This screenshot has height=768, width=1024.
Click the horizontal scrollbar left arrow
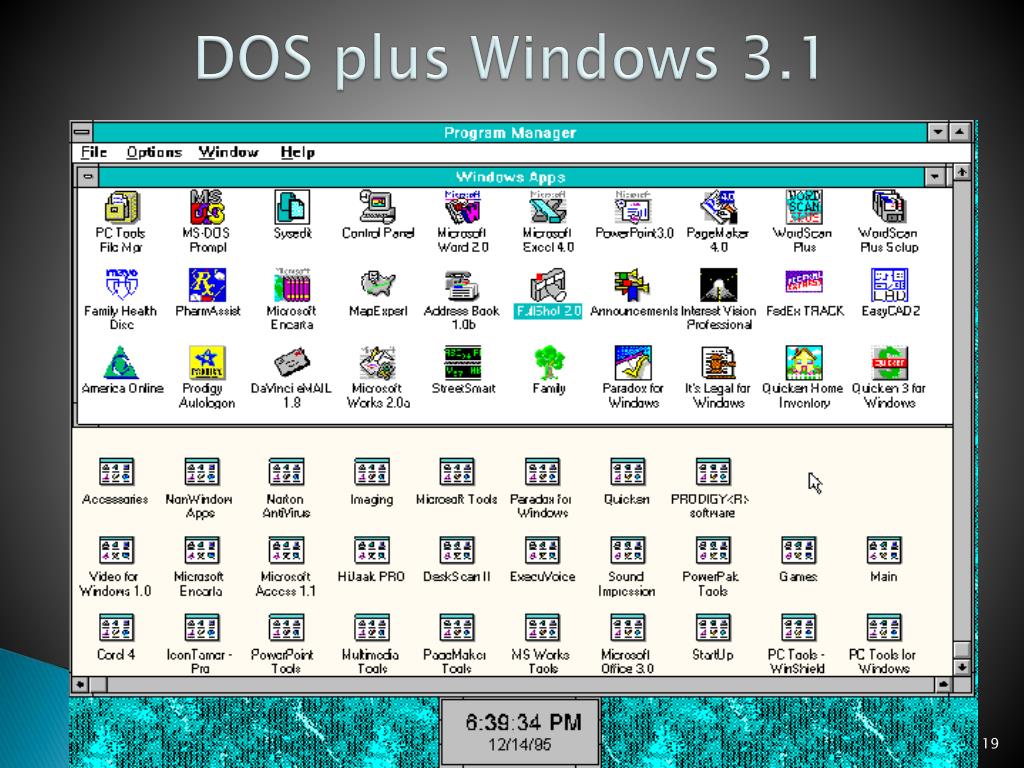click(x=80, y=684)
